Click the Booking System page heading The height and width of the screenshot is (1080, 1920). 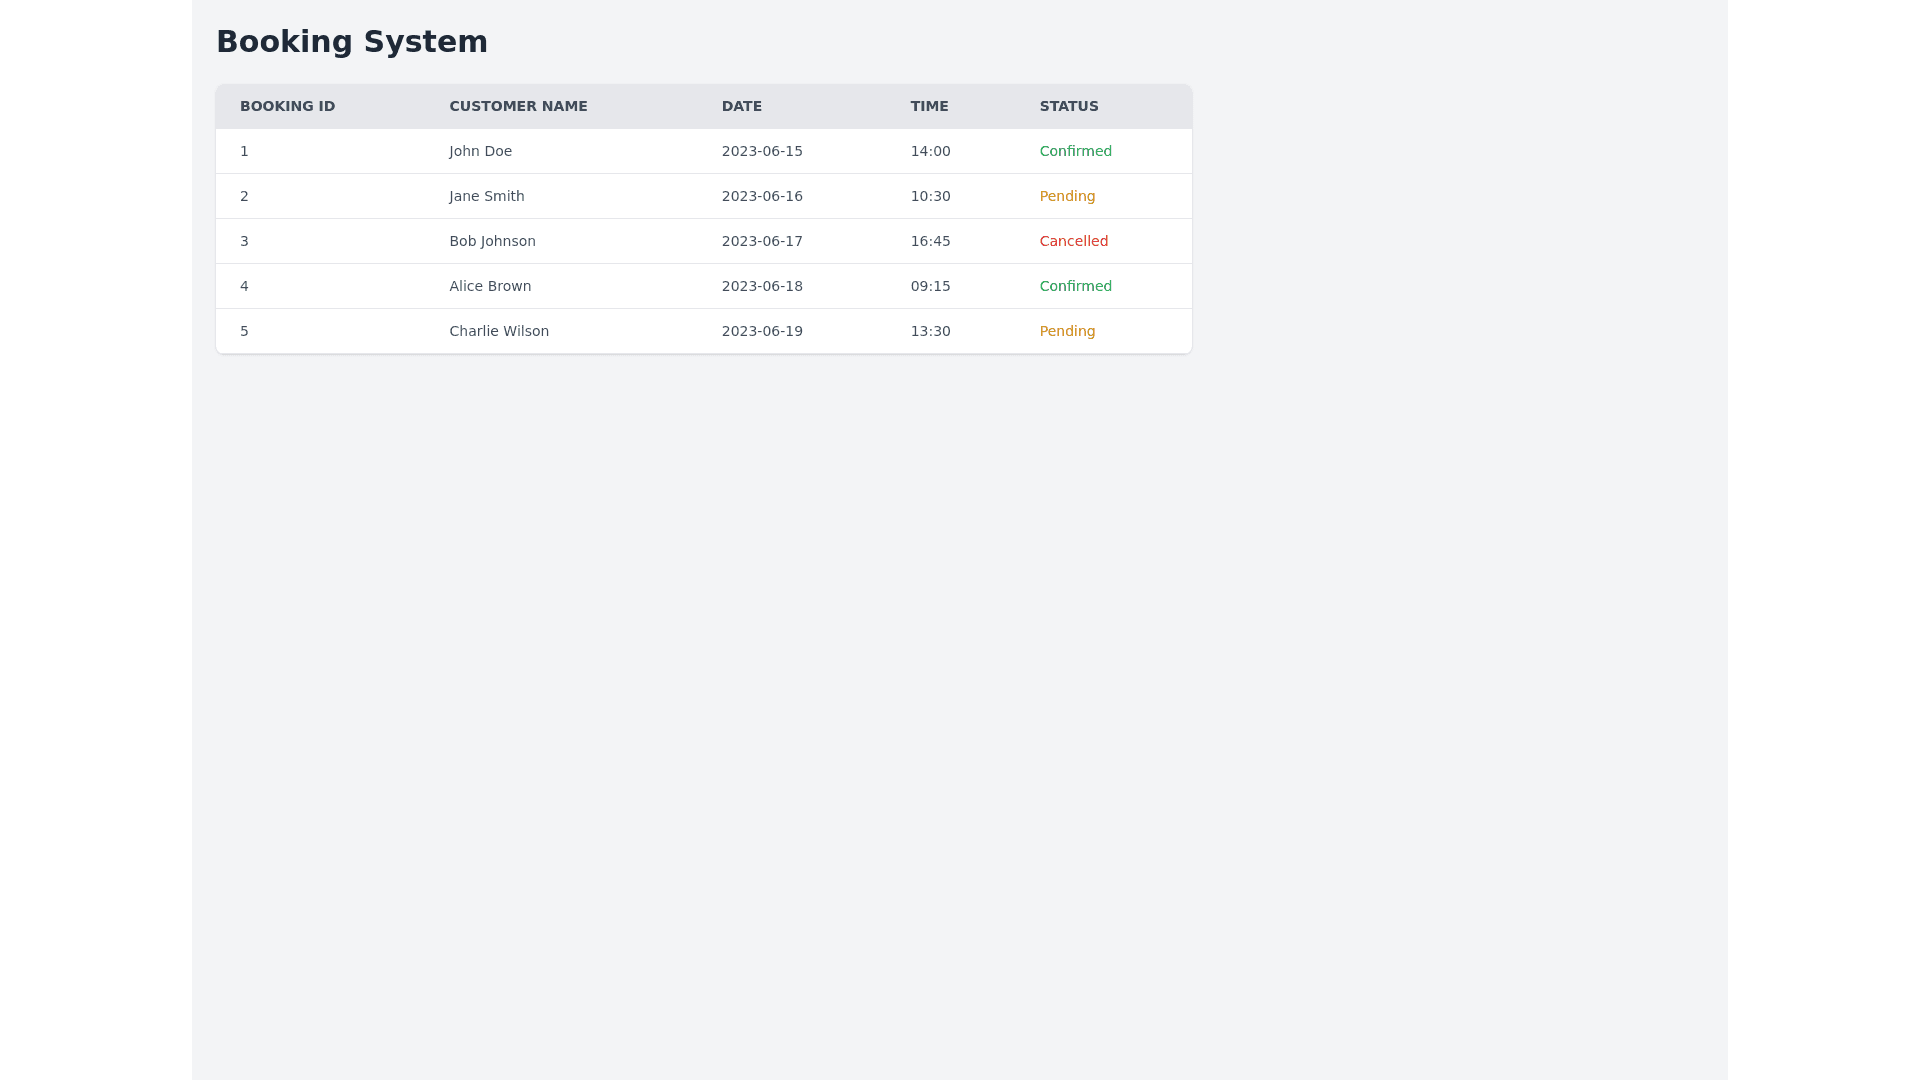(x=351, y=42)
